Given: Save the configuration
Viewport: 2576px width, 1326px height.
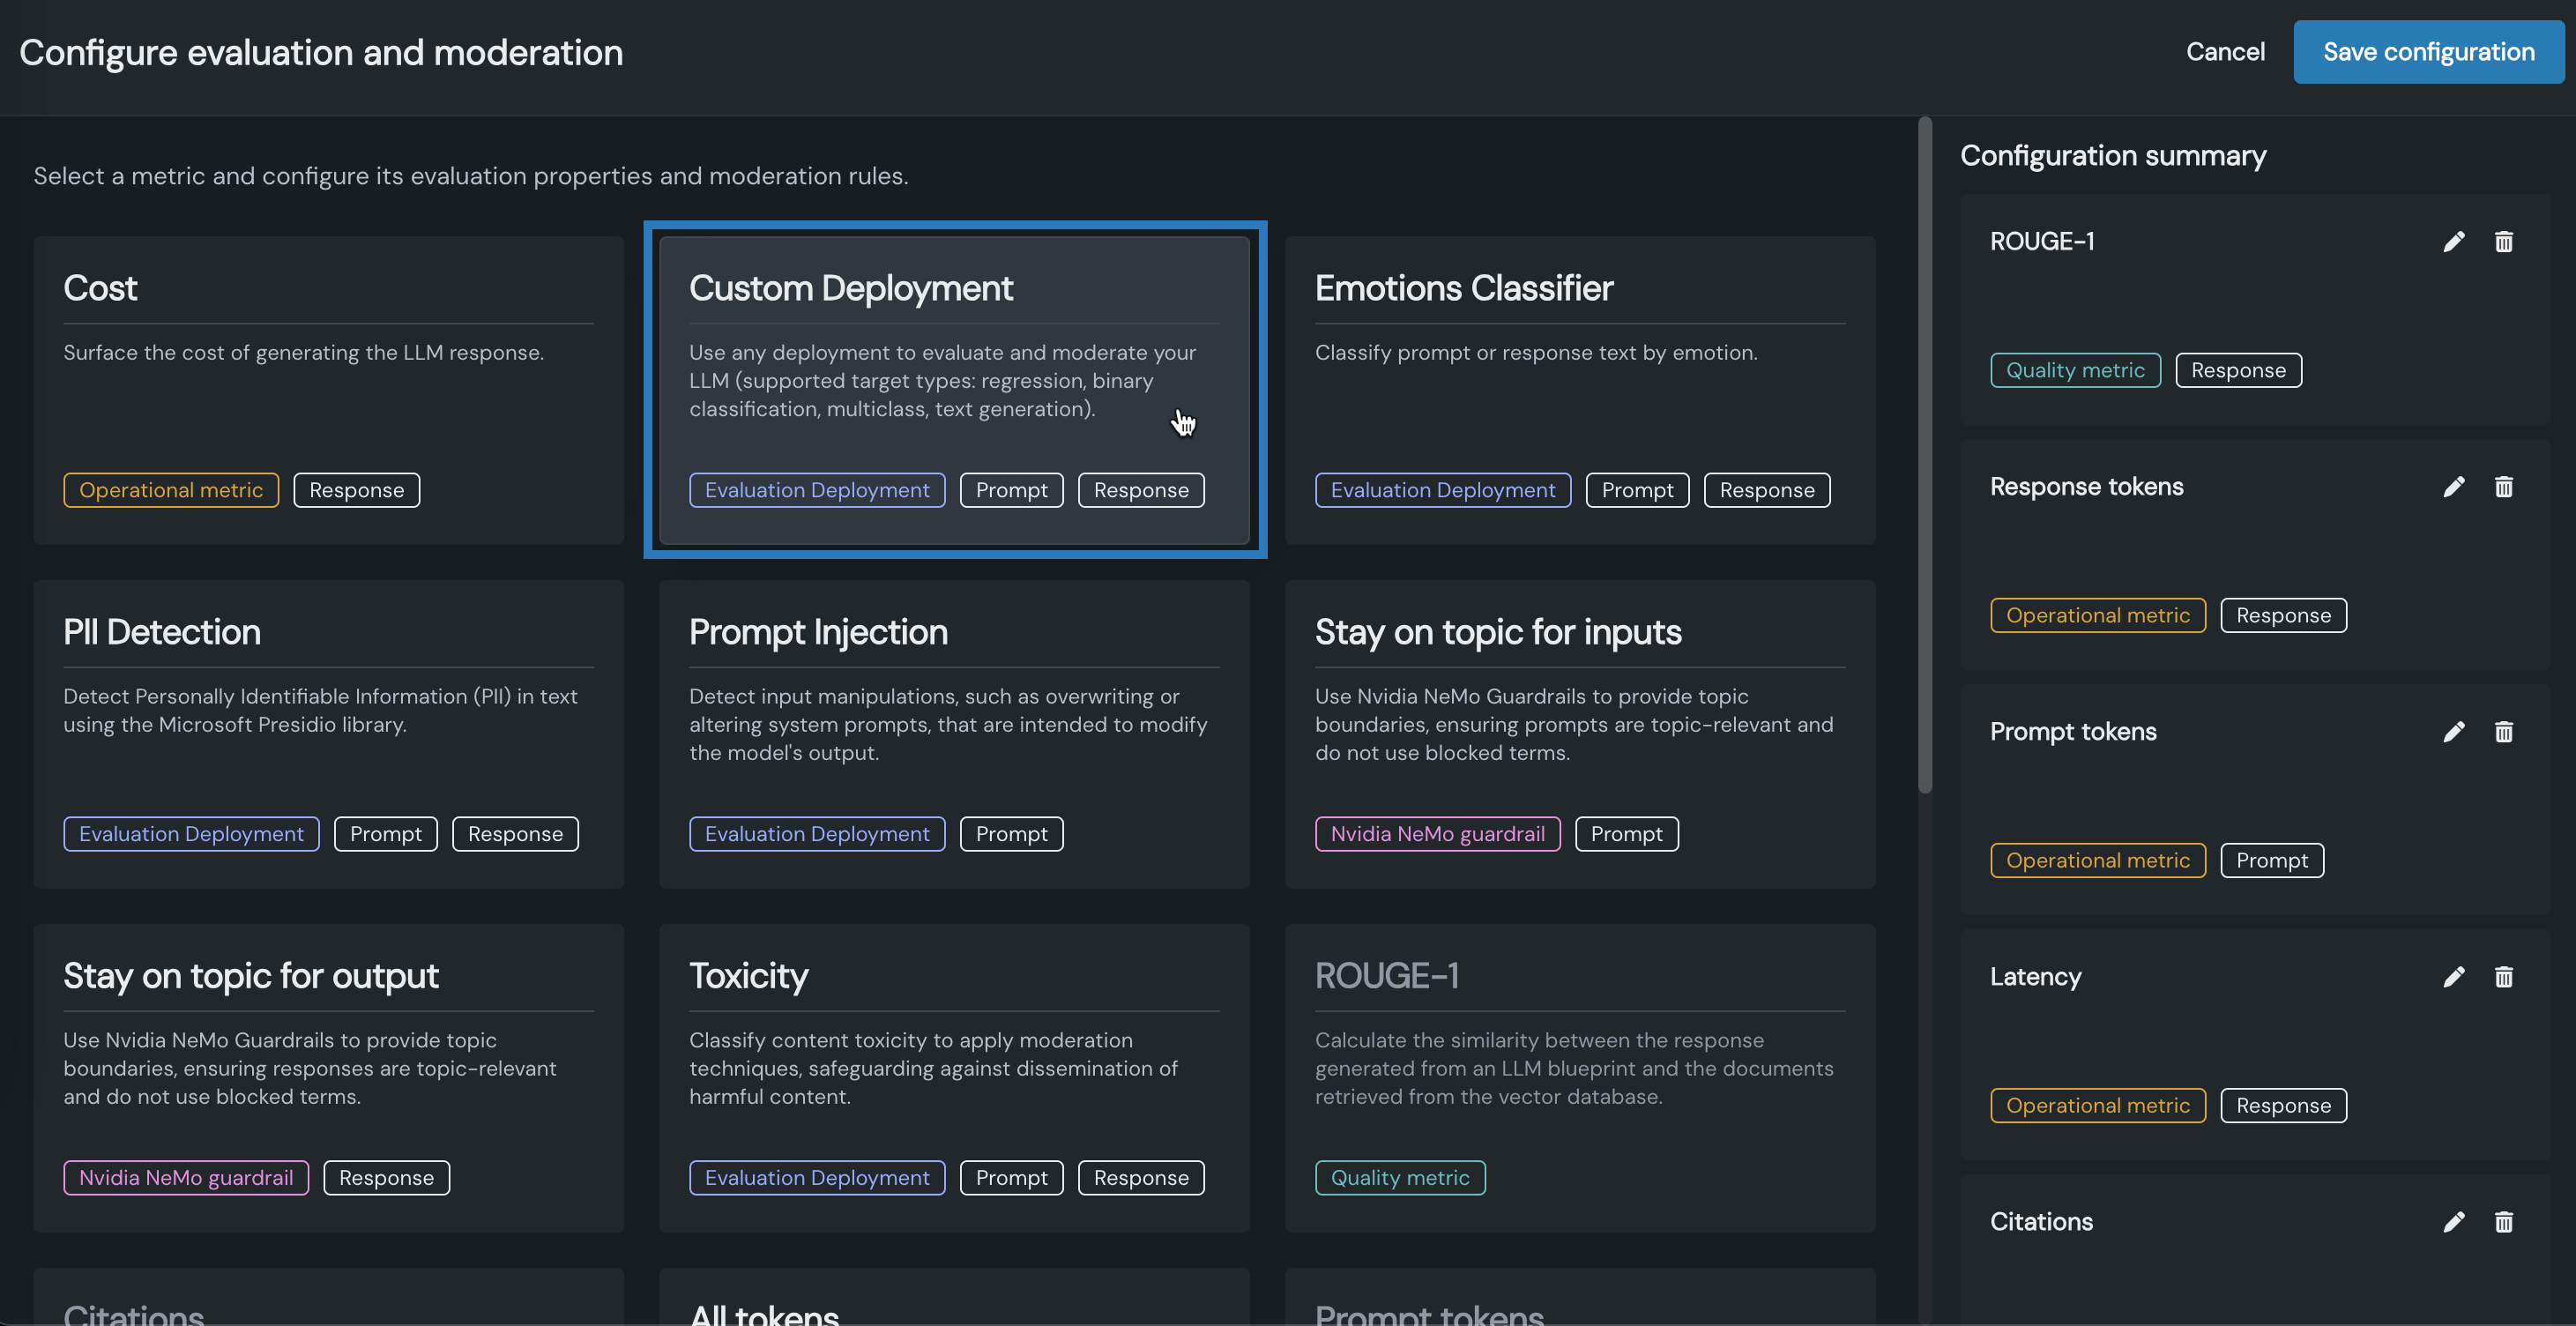Looking at the screenshot, I should (x=2428, y=52).
